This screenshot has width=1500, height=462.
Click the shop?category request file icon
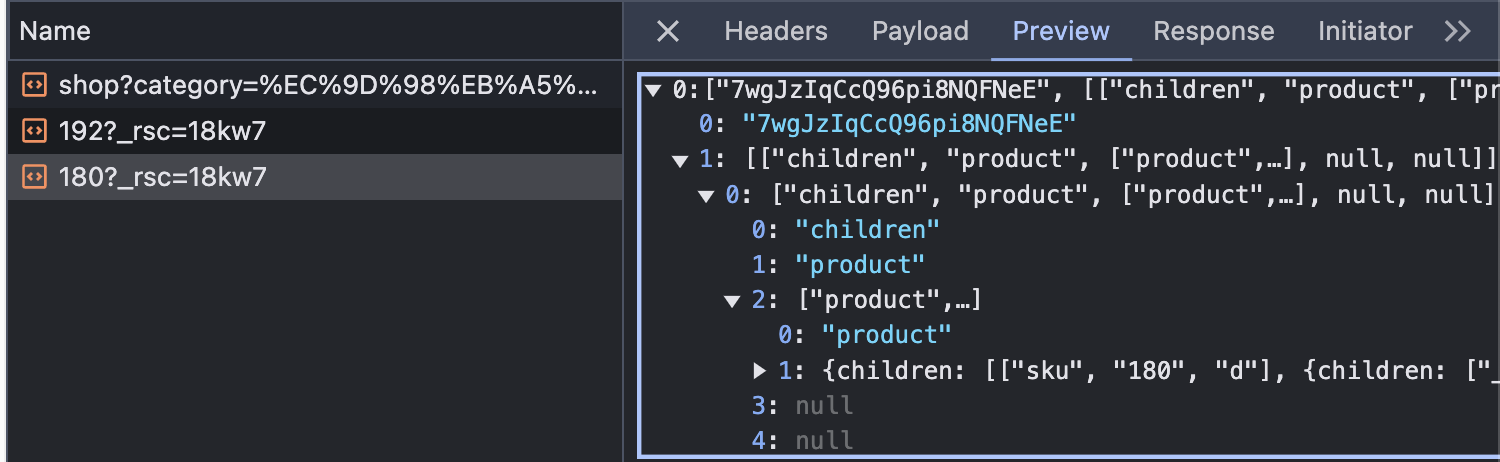click(34, 85)
